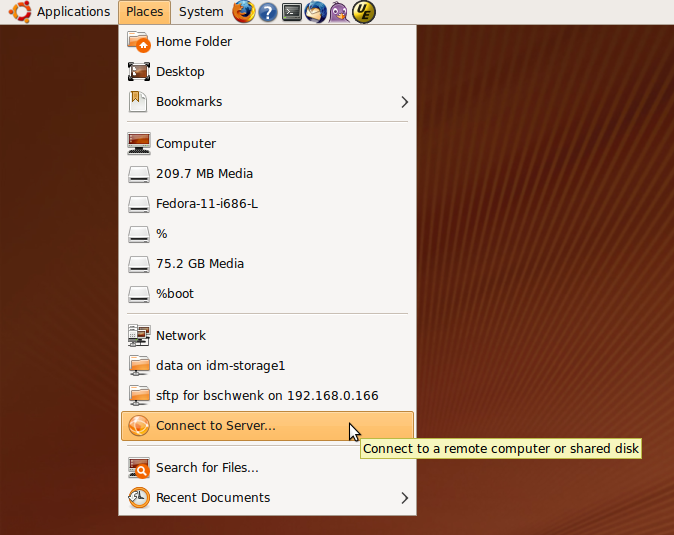Viewport: 674px width, 535px height.
Task: Click the drive icon beside %
Action: [139, 234]
